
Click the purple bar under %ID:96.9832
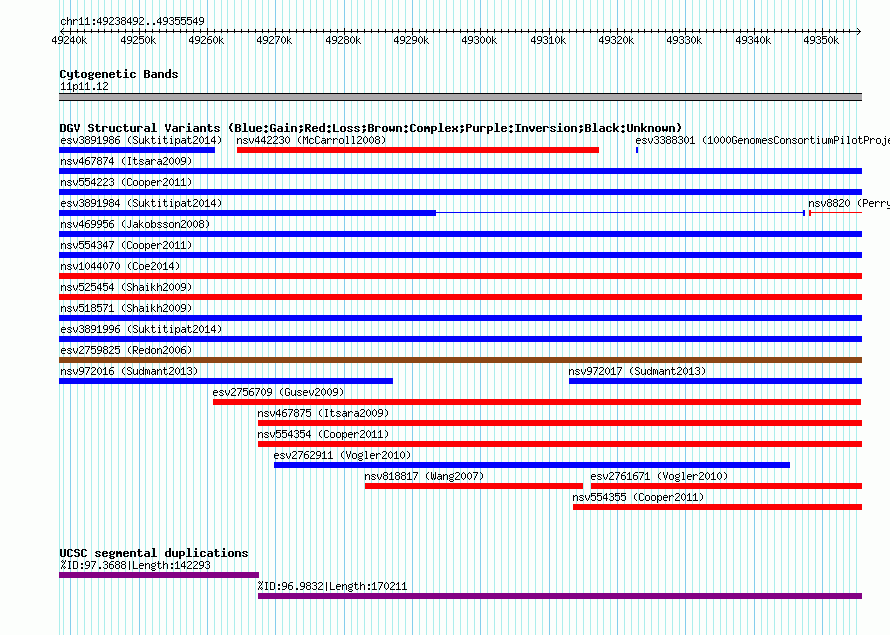coord(560,596)
